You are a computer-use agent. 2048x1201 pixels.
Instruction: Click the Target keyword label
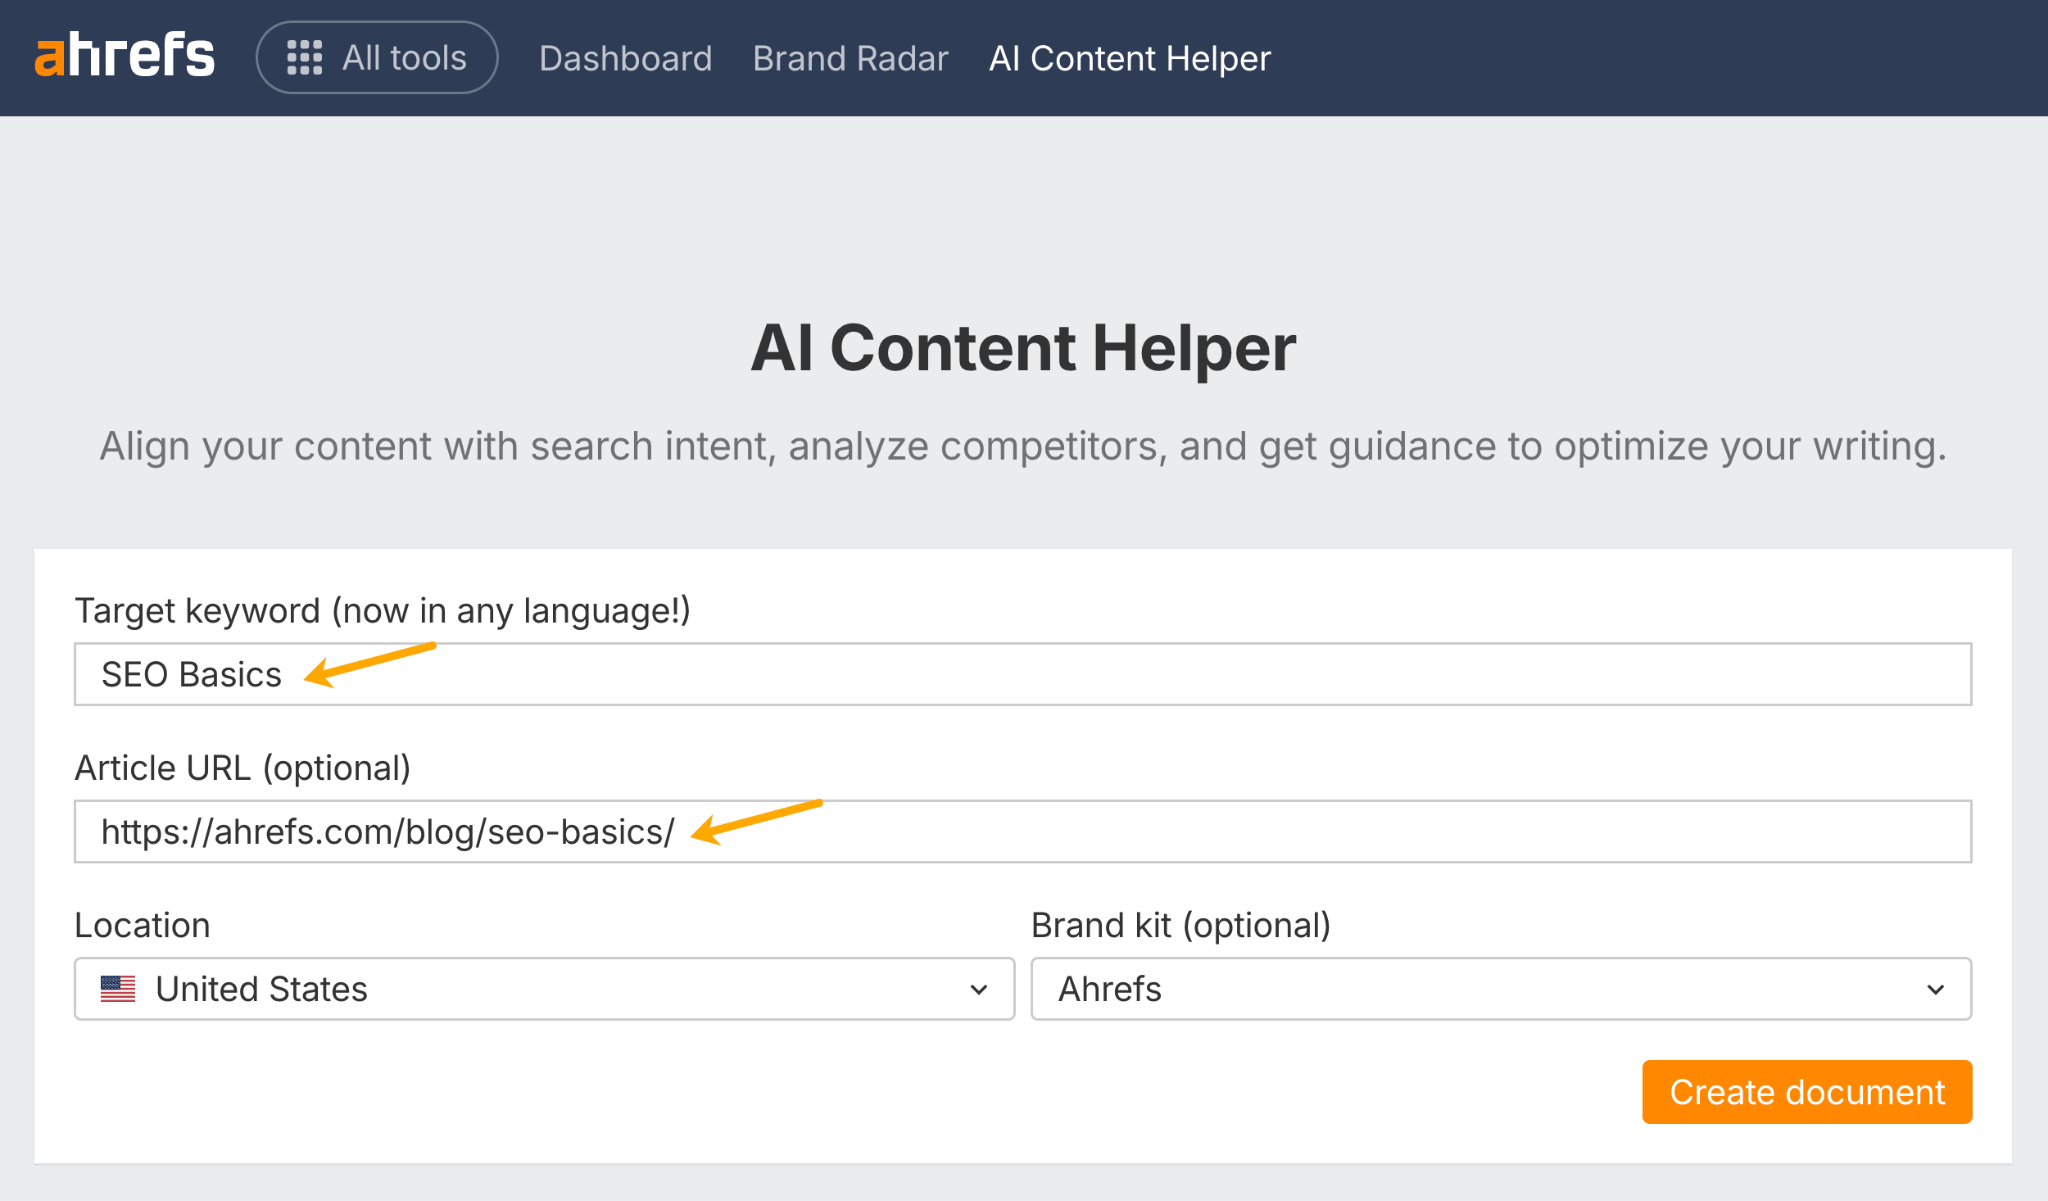(x=383, y=610)
